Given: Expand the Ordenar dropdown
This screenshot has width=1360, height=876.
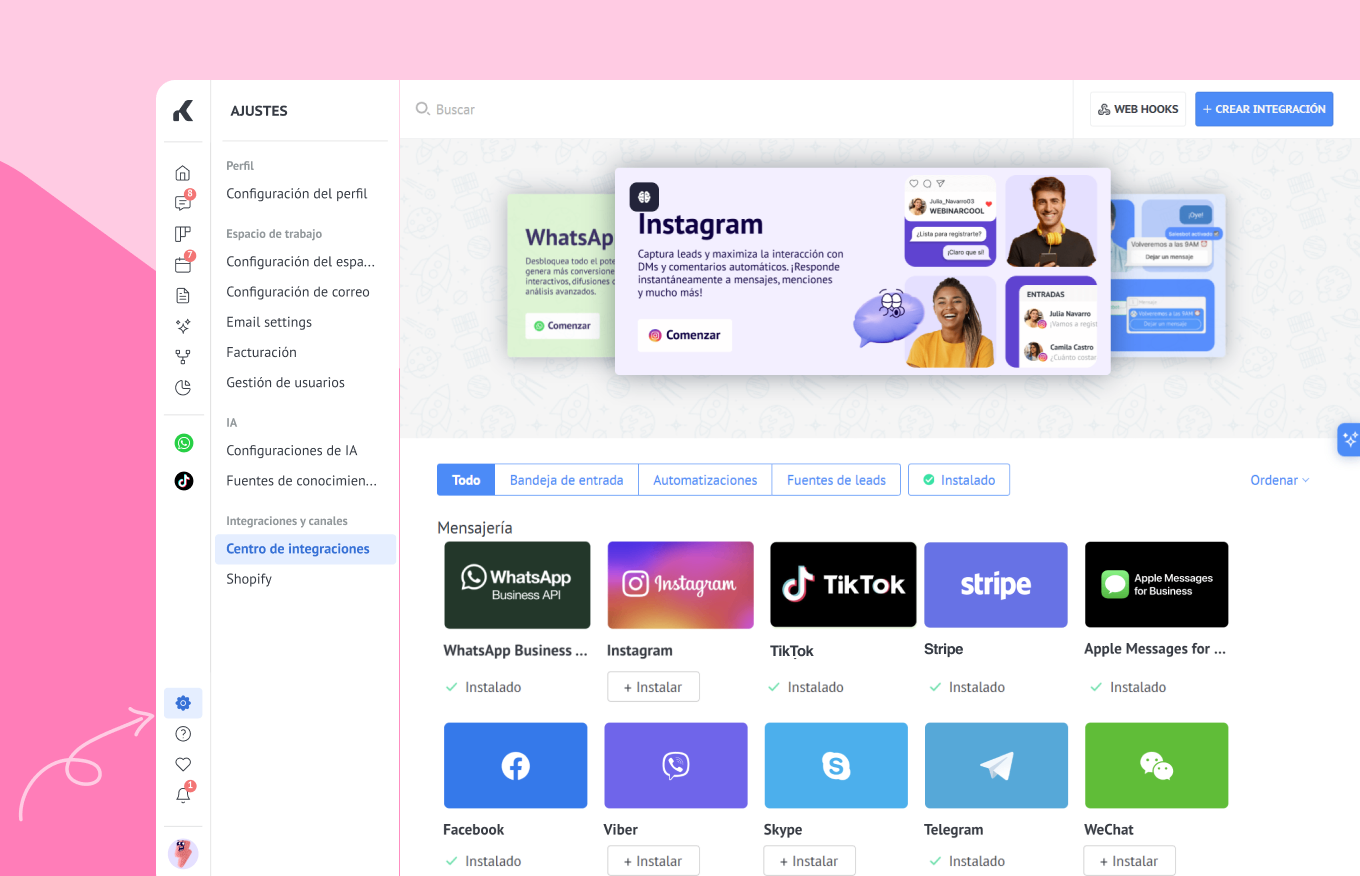Looking at the screenshot, I should pos(1279,480).
